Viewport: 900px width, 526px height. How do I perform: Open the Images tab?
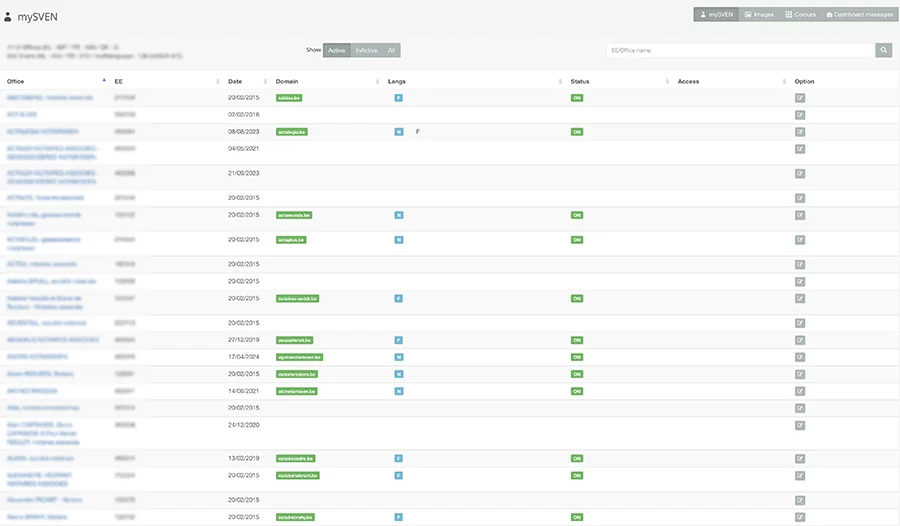pyautogui.click(x=759, y=14)
